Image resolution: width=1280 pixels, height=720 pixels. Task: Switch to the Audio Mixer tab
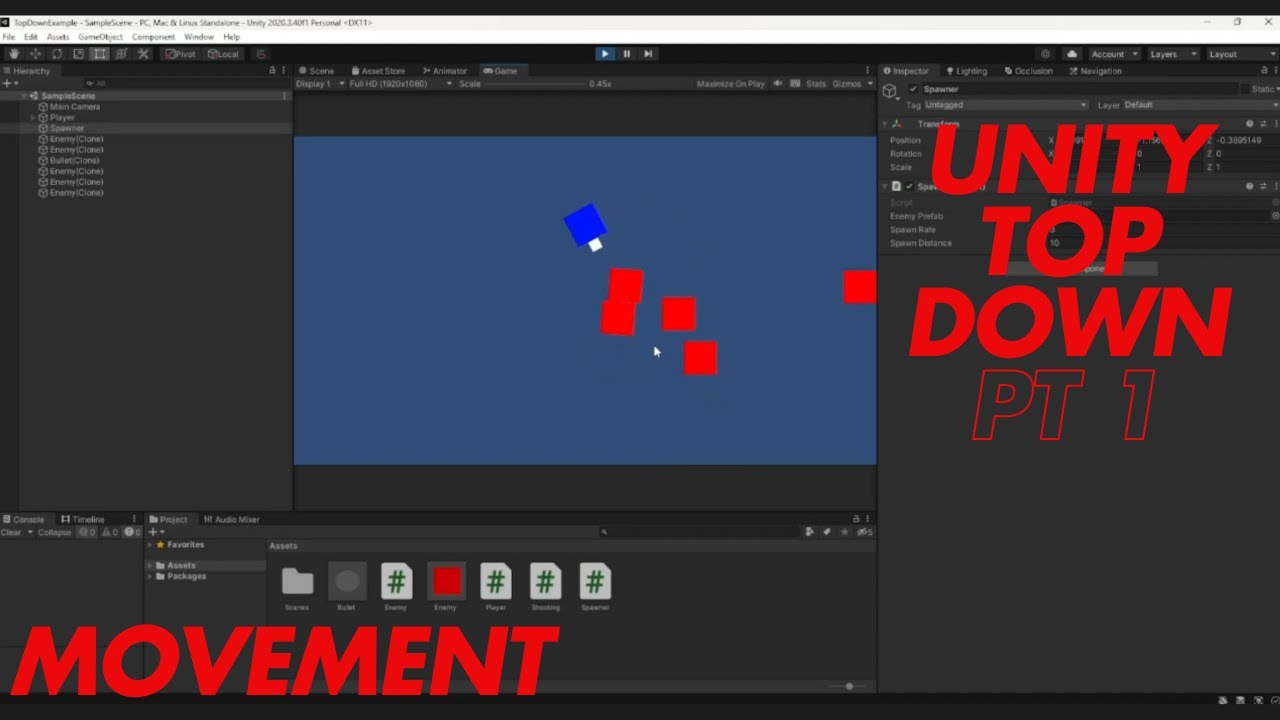tap(232, 520)
